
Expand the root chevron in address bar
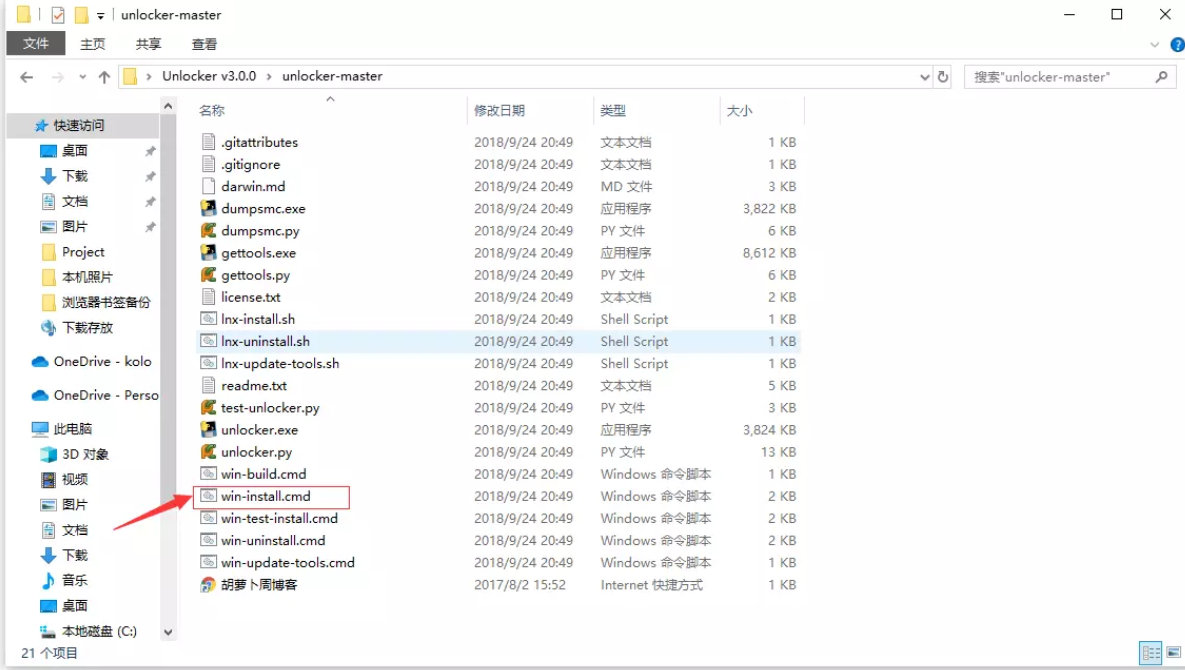pos(149,76)
